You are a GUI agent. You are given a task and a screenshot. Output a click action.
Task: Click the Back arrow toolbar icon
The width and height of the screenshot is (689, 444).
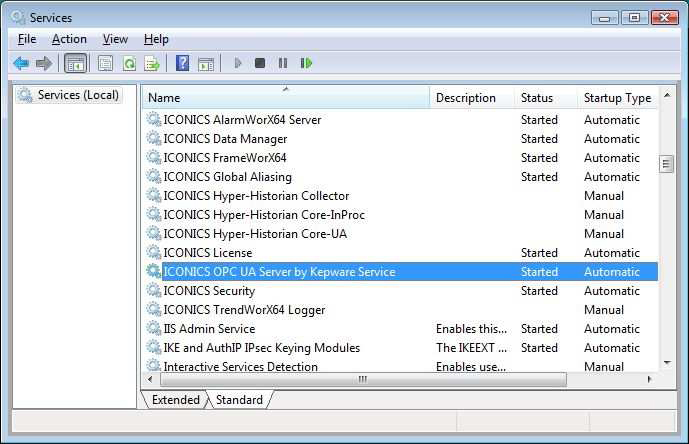[x=21, y=63]
